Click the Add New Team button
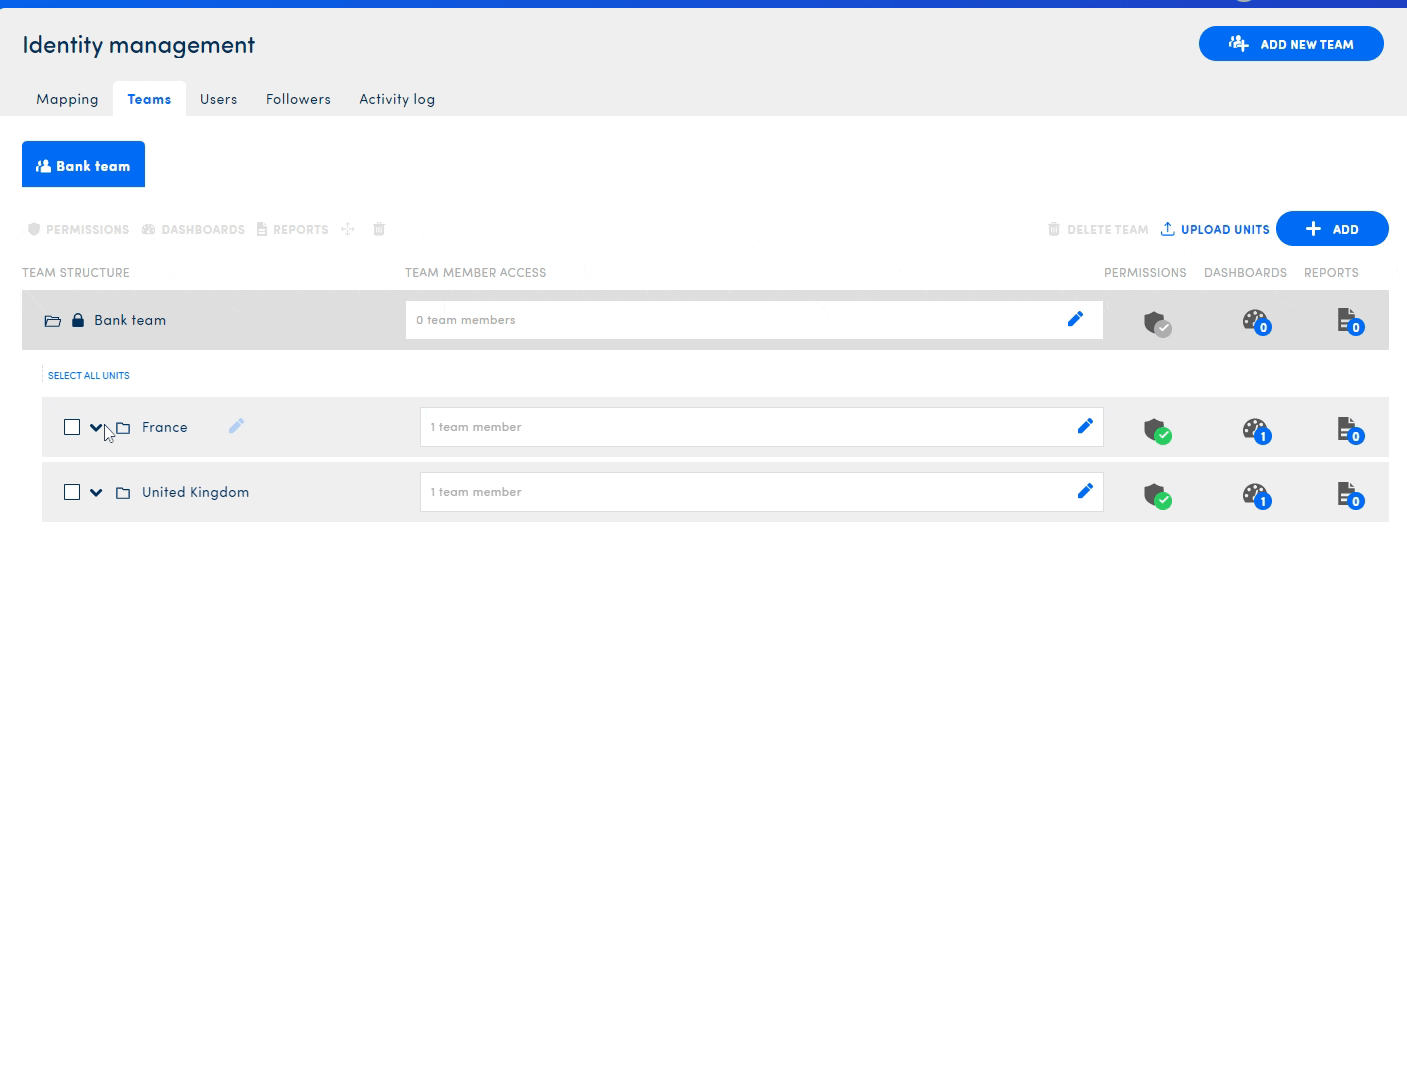Viewport: 1407px width, 1082px height. (1290, 44)
